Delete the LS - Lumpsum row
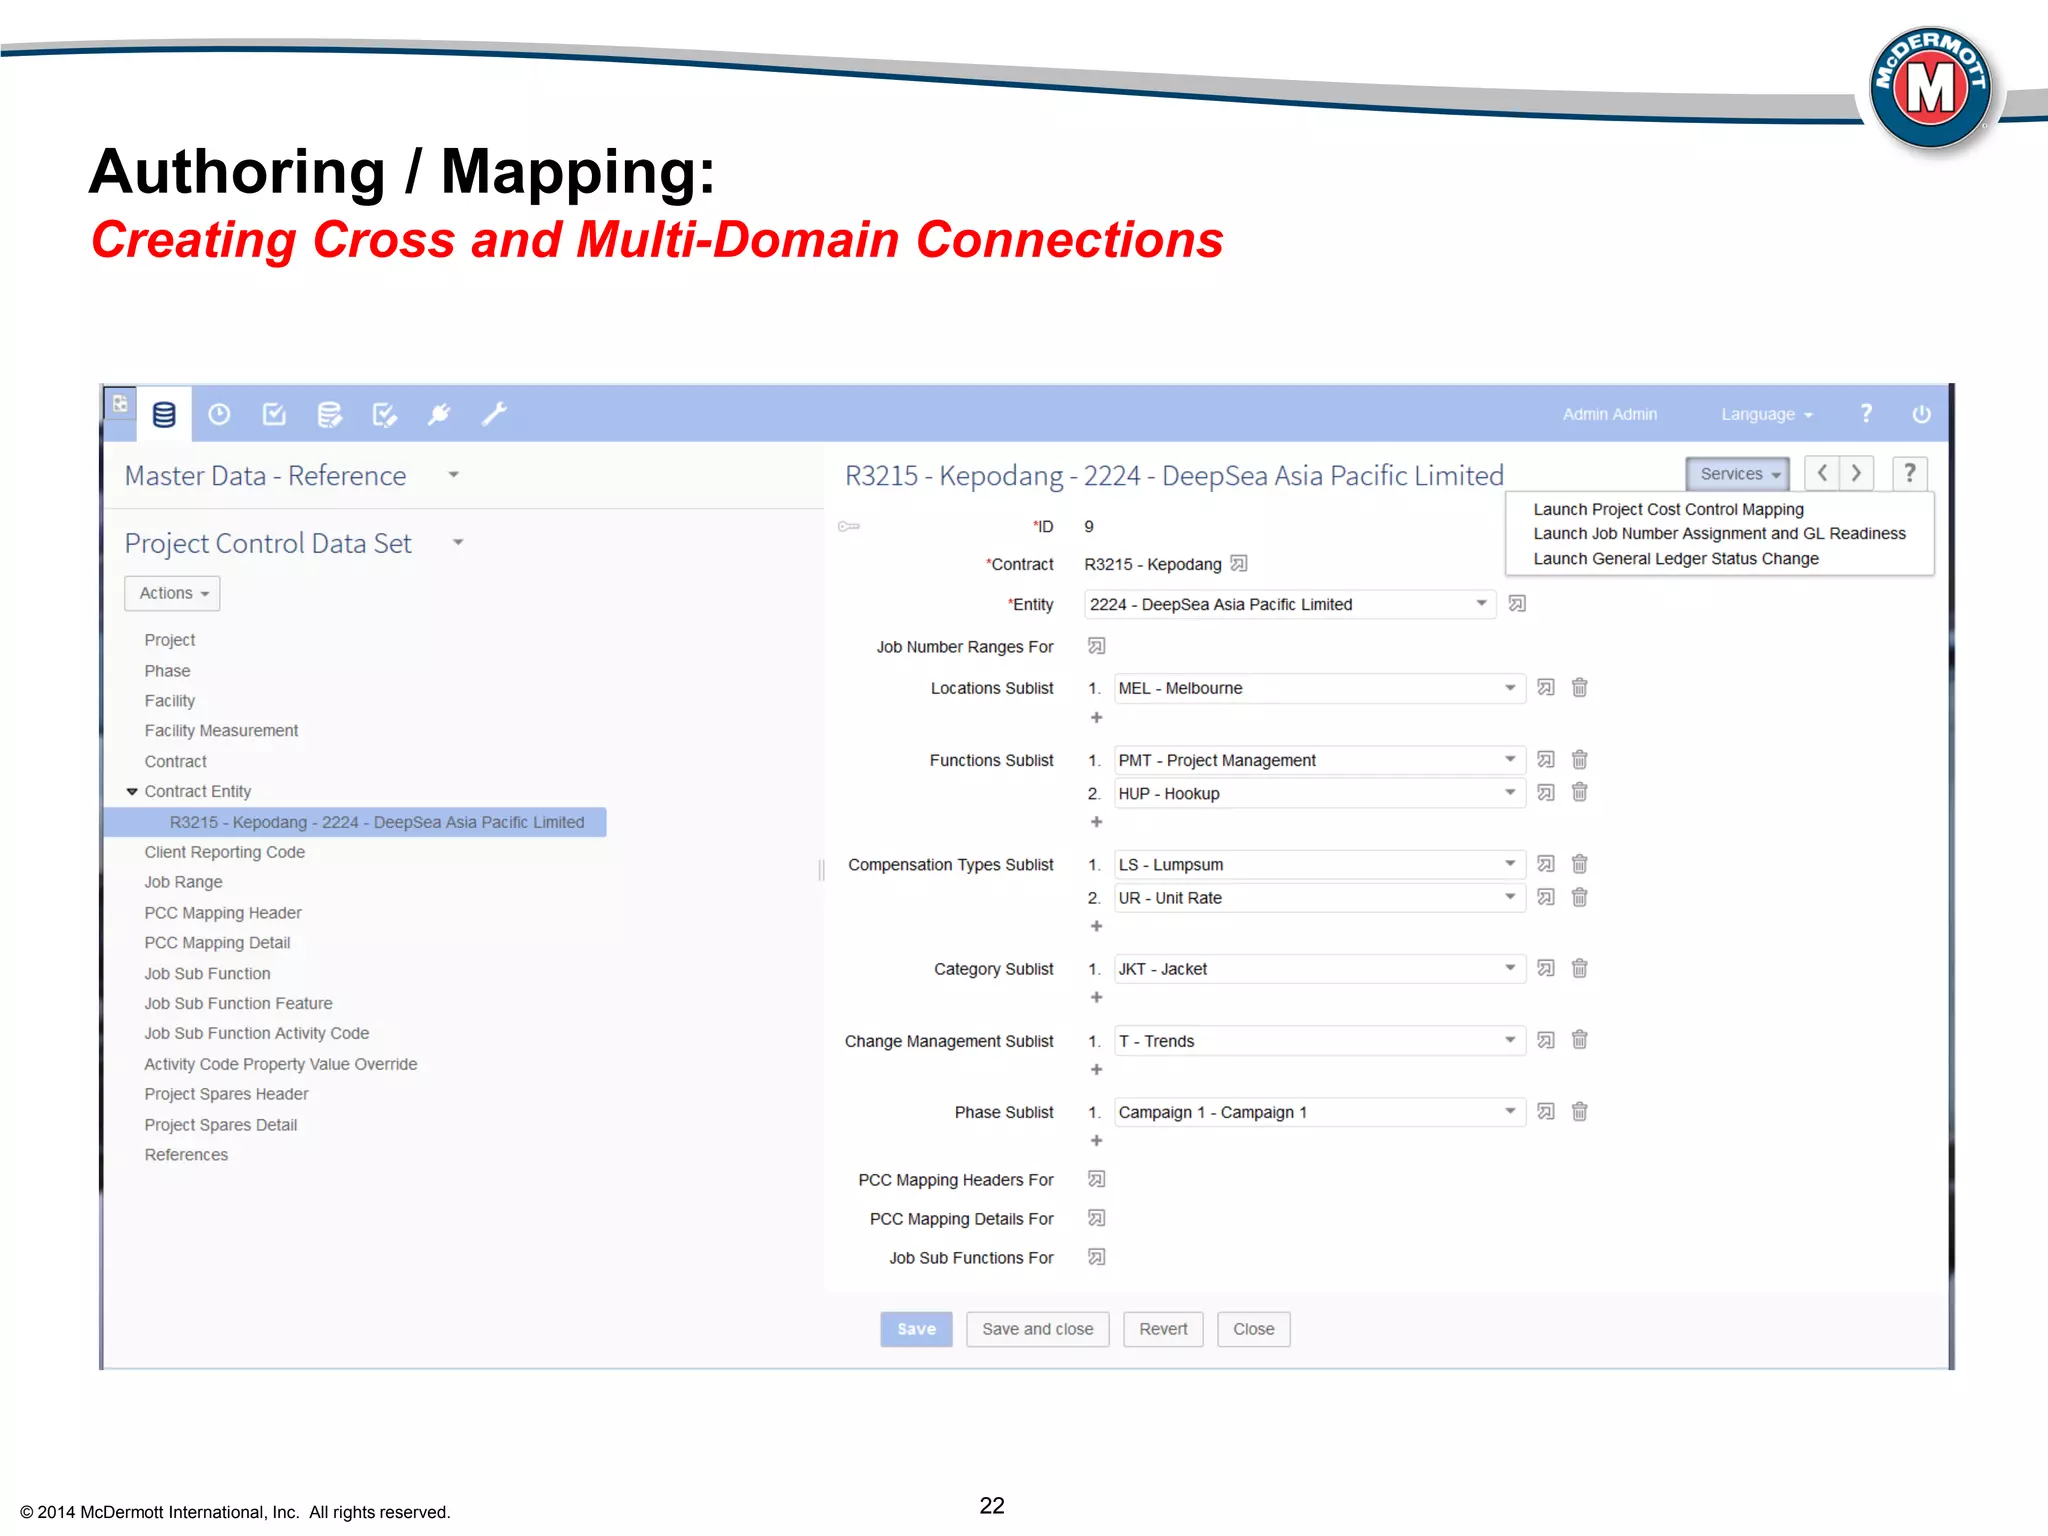Viewport: 2048px width, 1536px height. 1580,864
